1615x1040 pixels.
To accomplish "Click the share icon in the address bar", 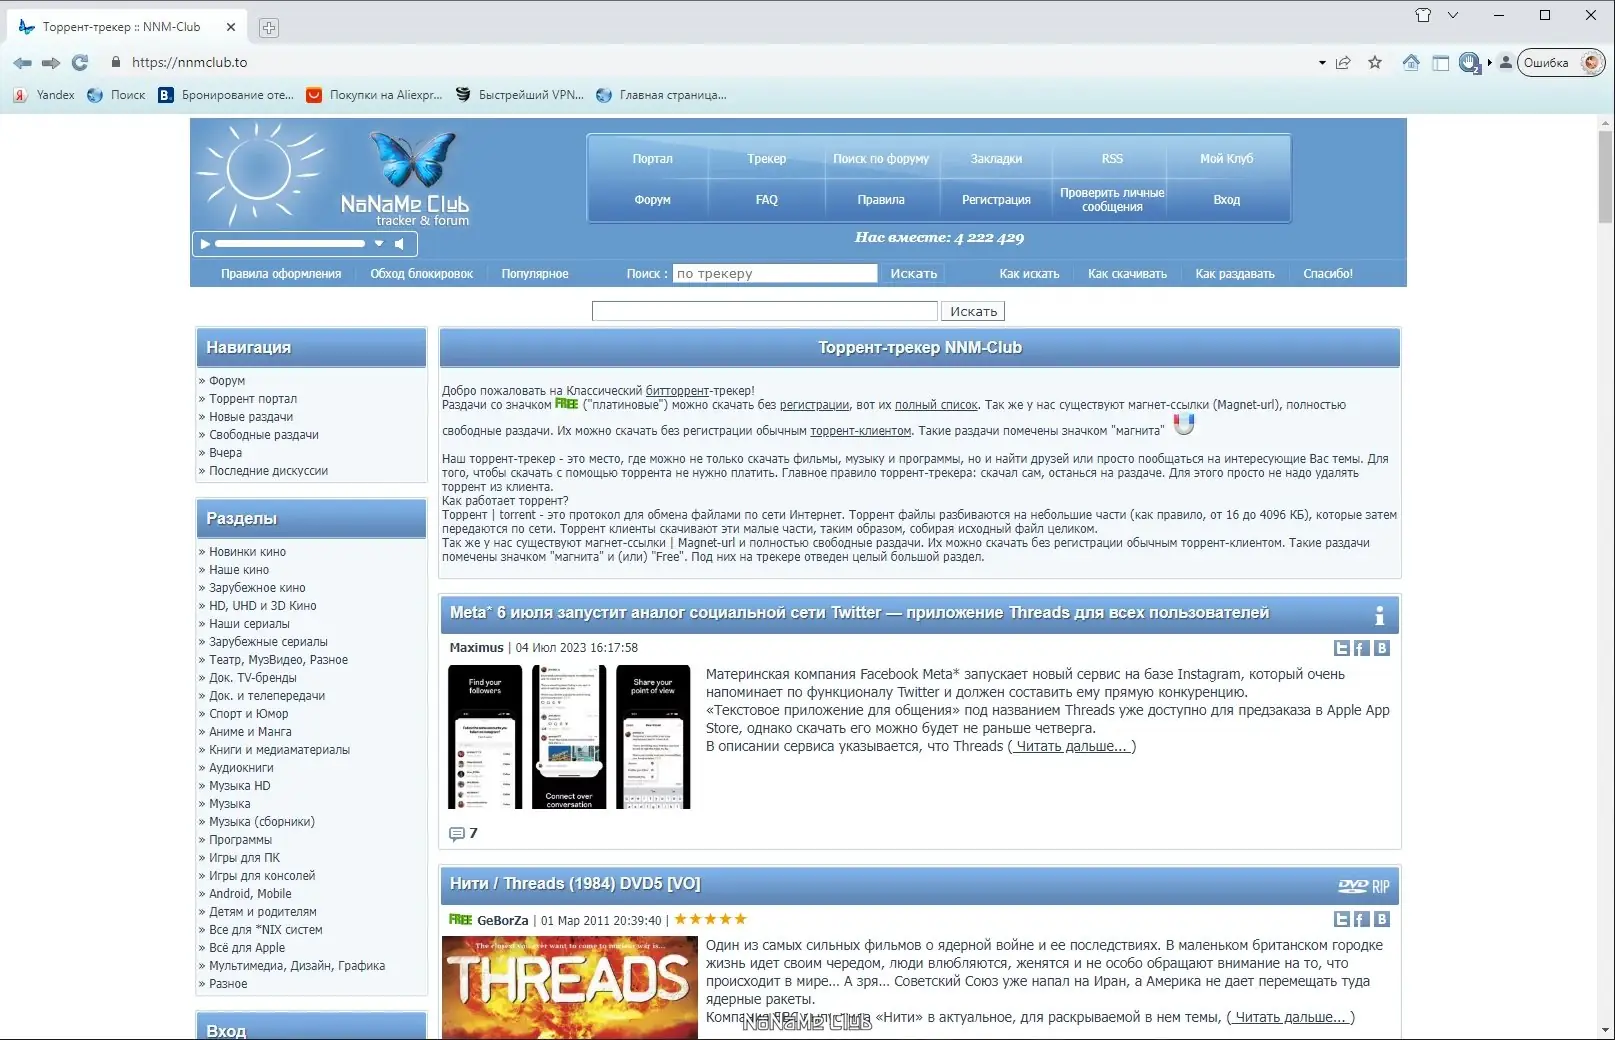I will [x=1344, y=63].
